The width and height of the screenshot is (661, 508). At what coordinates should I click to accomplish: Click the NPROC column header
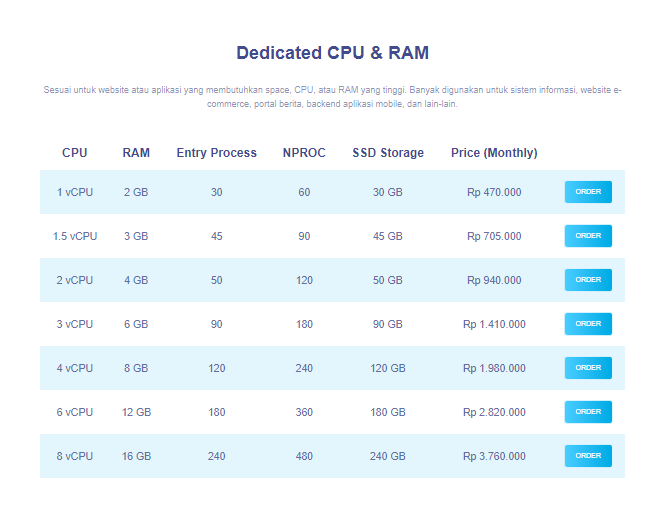point(304,153)
